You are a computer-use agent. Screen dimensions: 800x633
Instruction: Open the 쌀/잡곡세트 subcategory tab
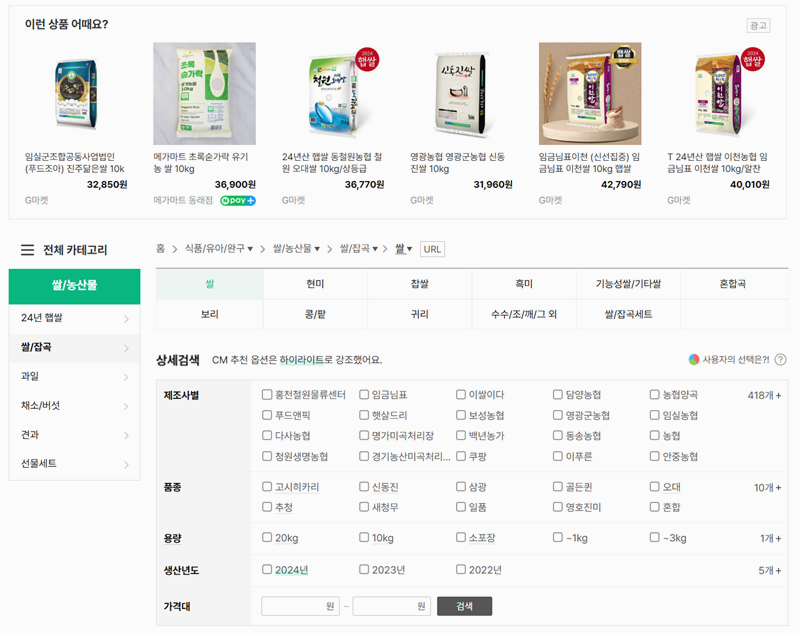[628, 314]
